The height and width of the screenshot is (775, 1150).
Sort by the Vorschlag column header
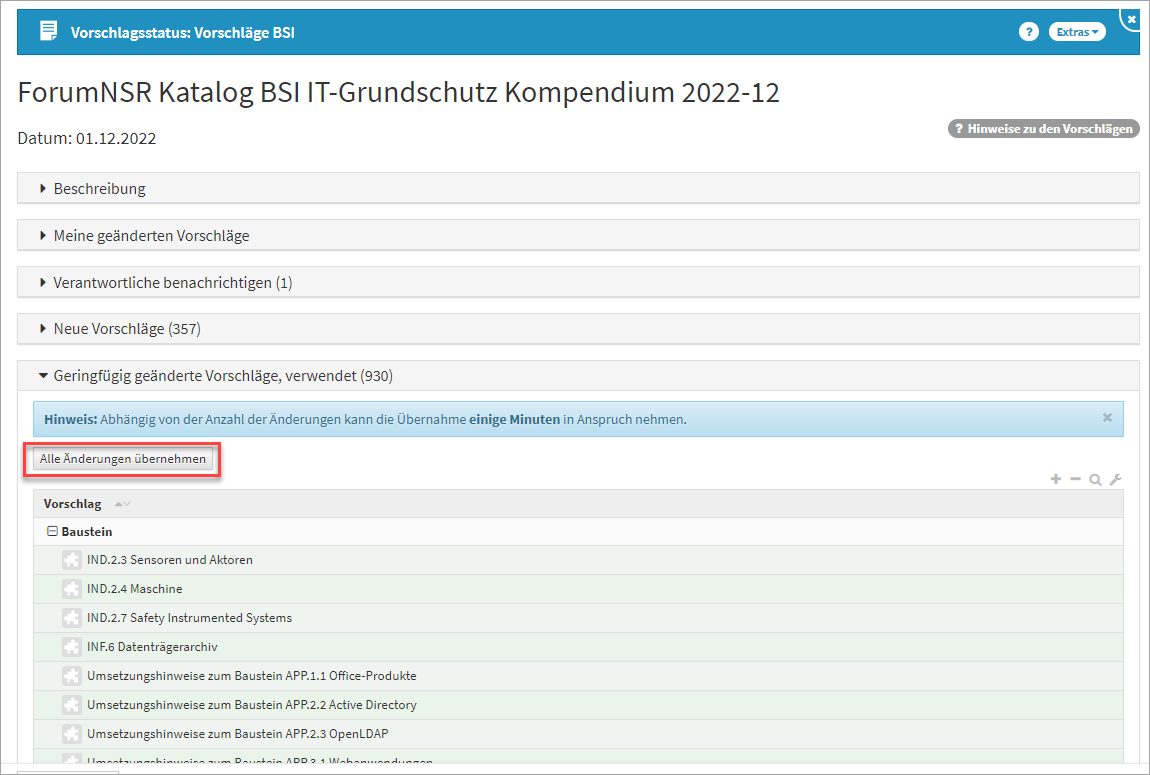[73, 504]
